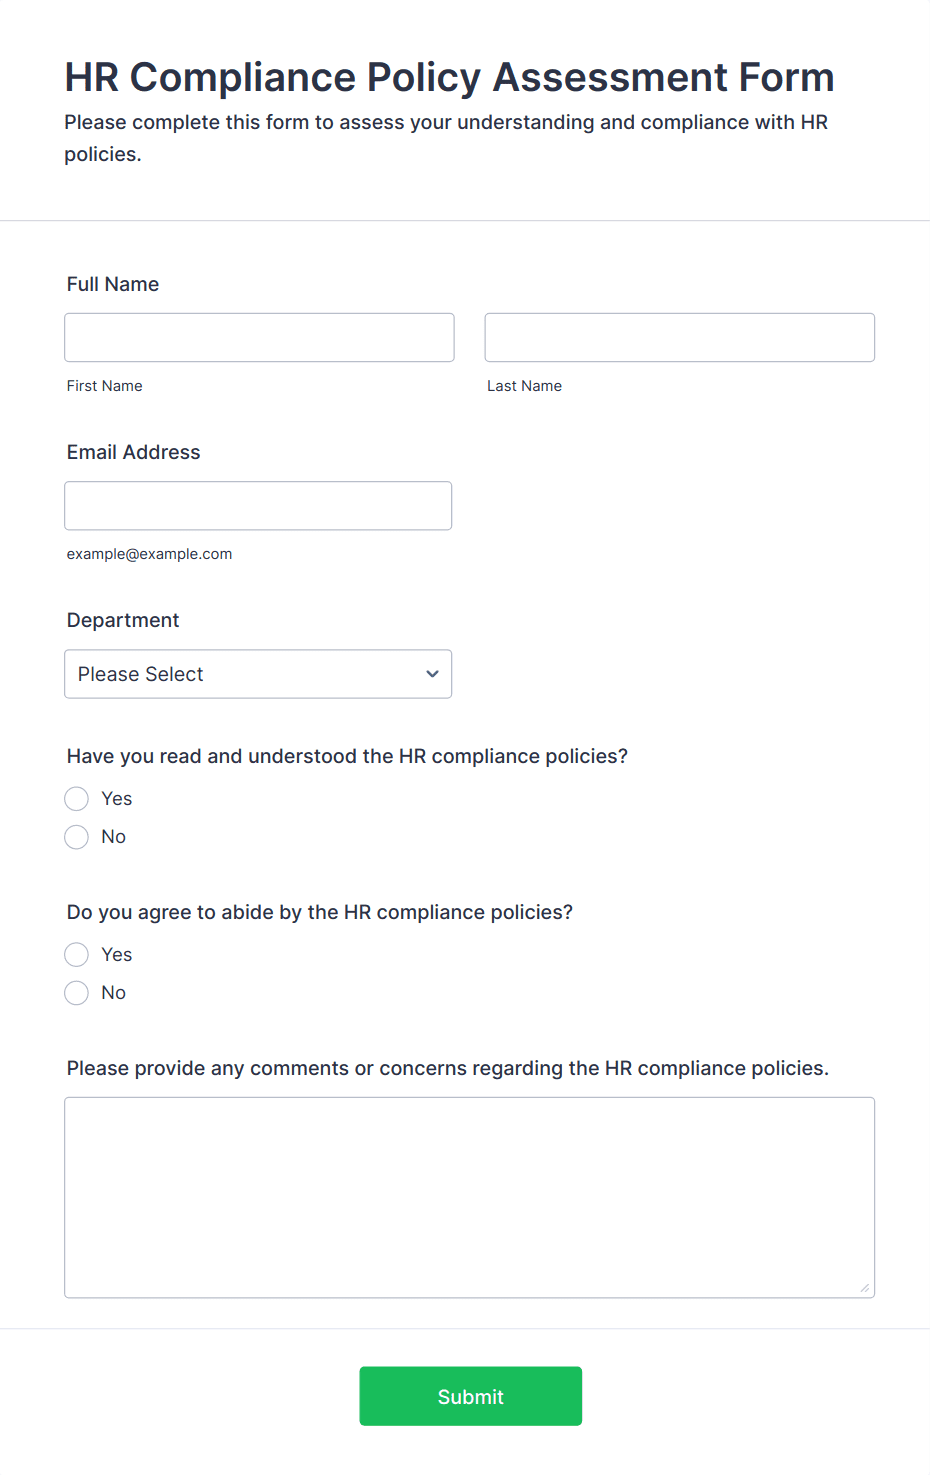930x1475 pixels.
Task: Select No for read and understood policies
Action: 77,836
